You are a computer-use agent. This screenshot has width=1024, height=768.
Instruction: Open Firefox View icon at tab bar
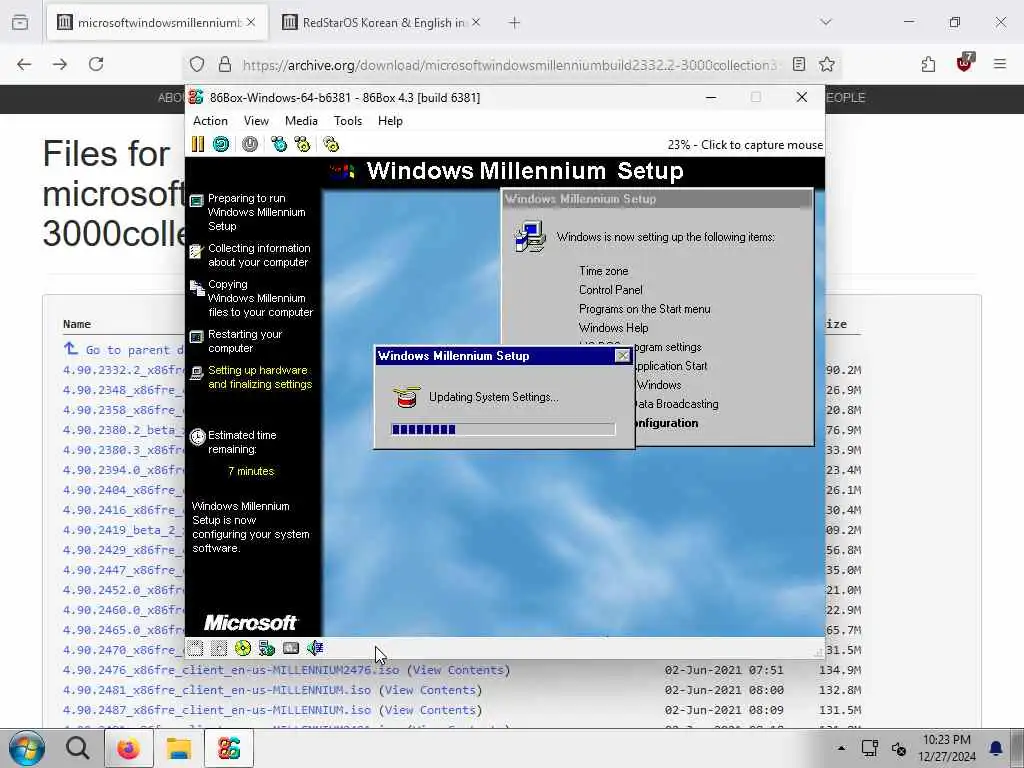pos(20,23)
